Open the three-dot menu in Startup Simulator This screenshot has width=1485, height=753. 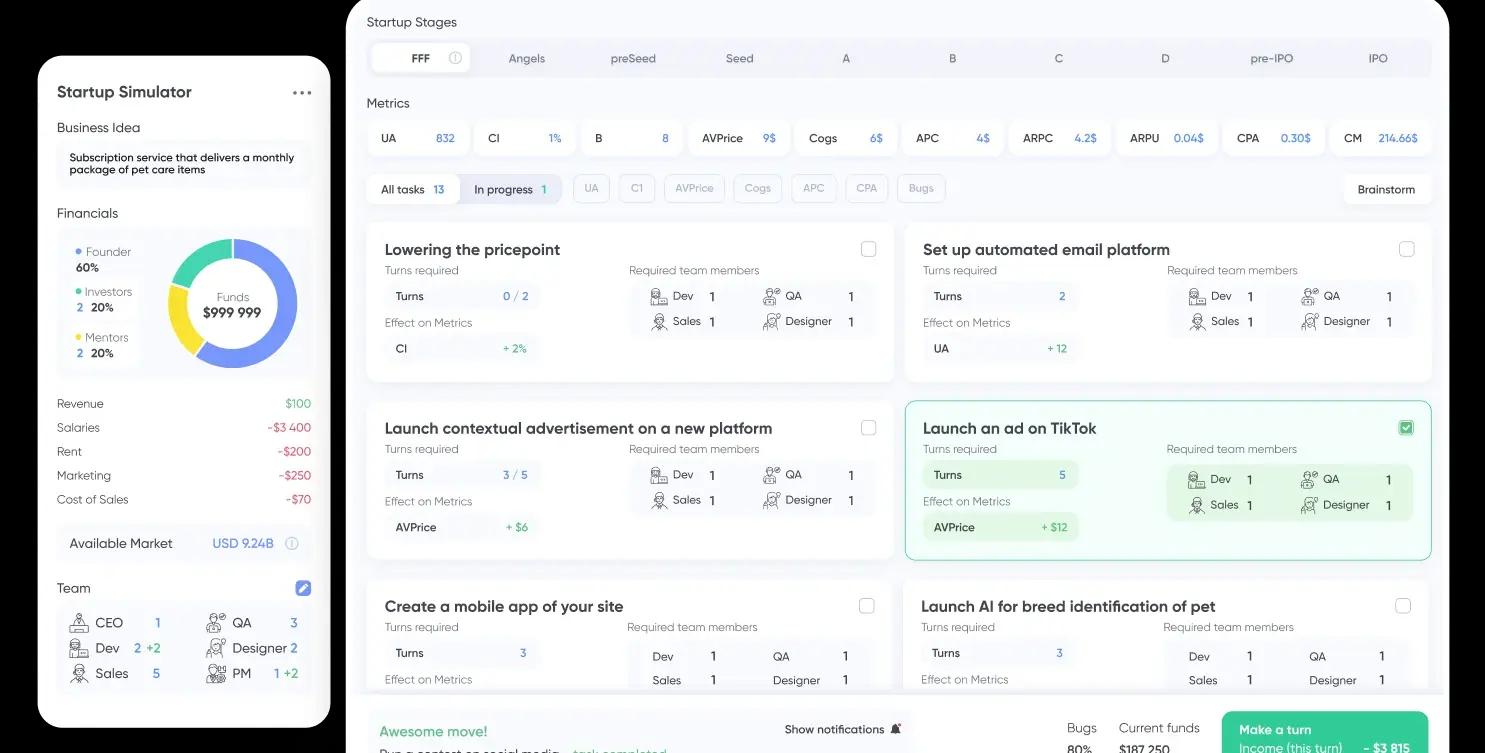(302, 93)
